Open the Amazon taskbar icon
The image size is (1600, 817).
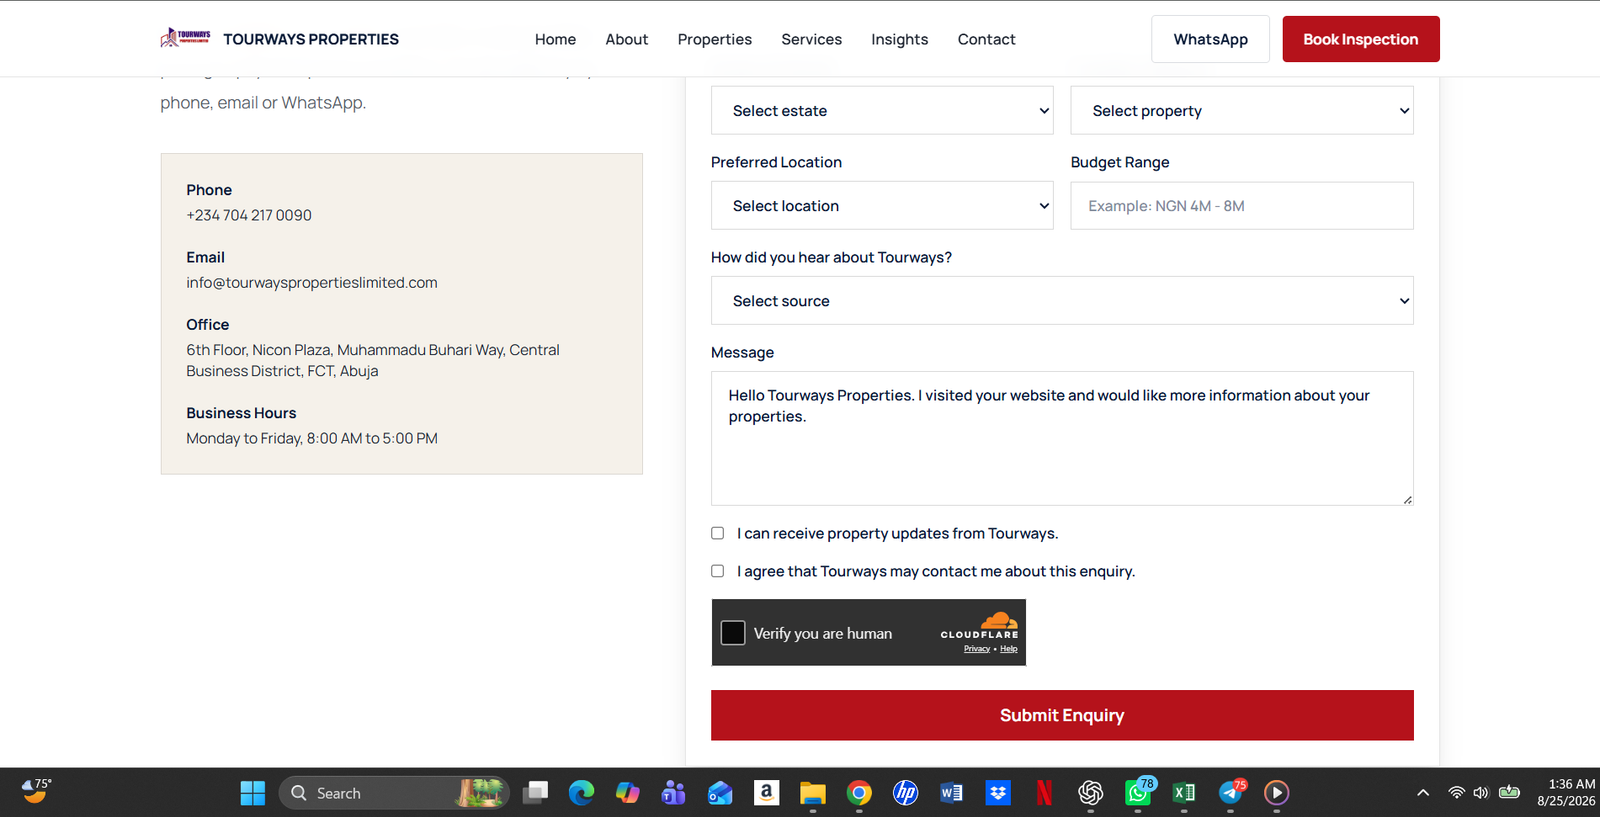tap(766, 793)
